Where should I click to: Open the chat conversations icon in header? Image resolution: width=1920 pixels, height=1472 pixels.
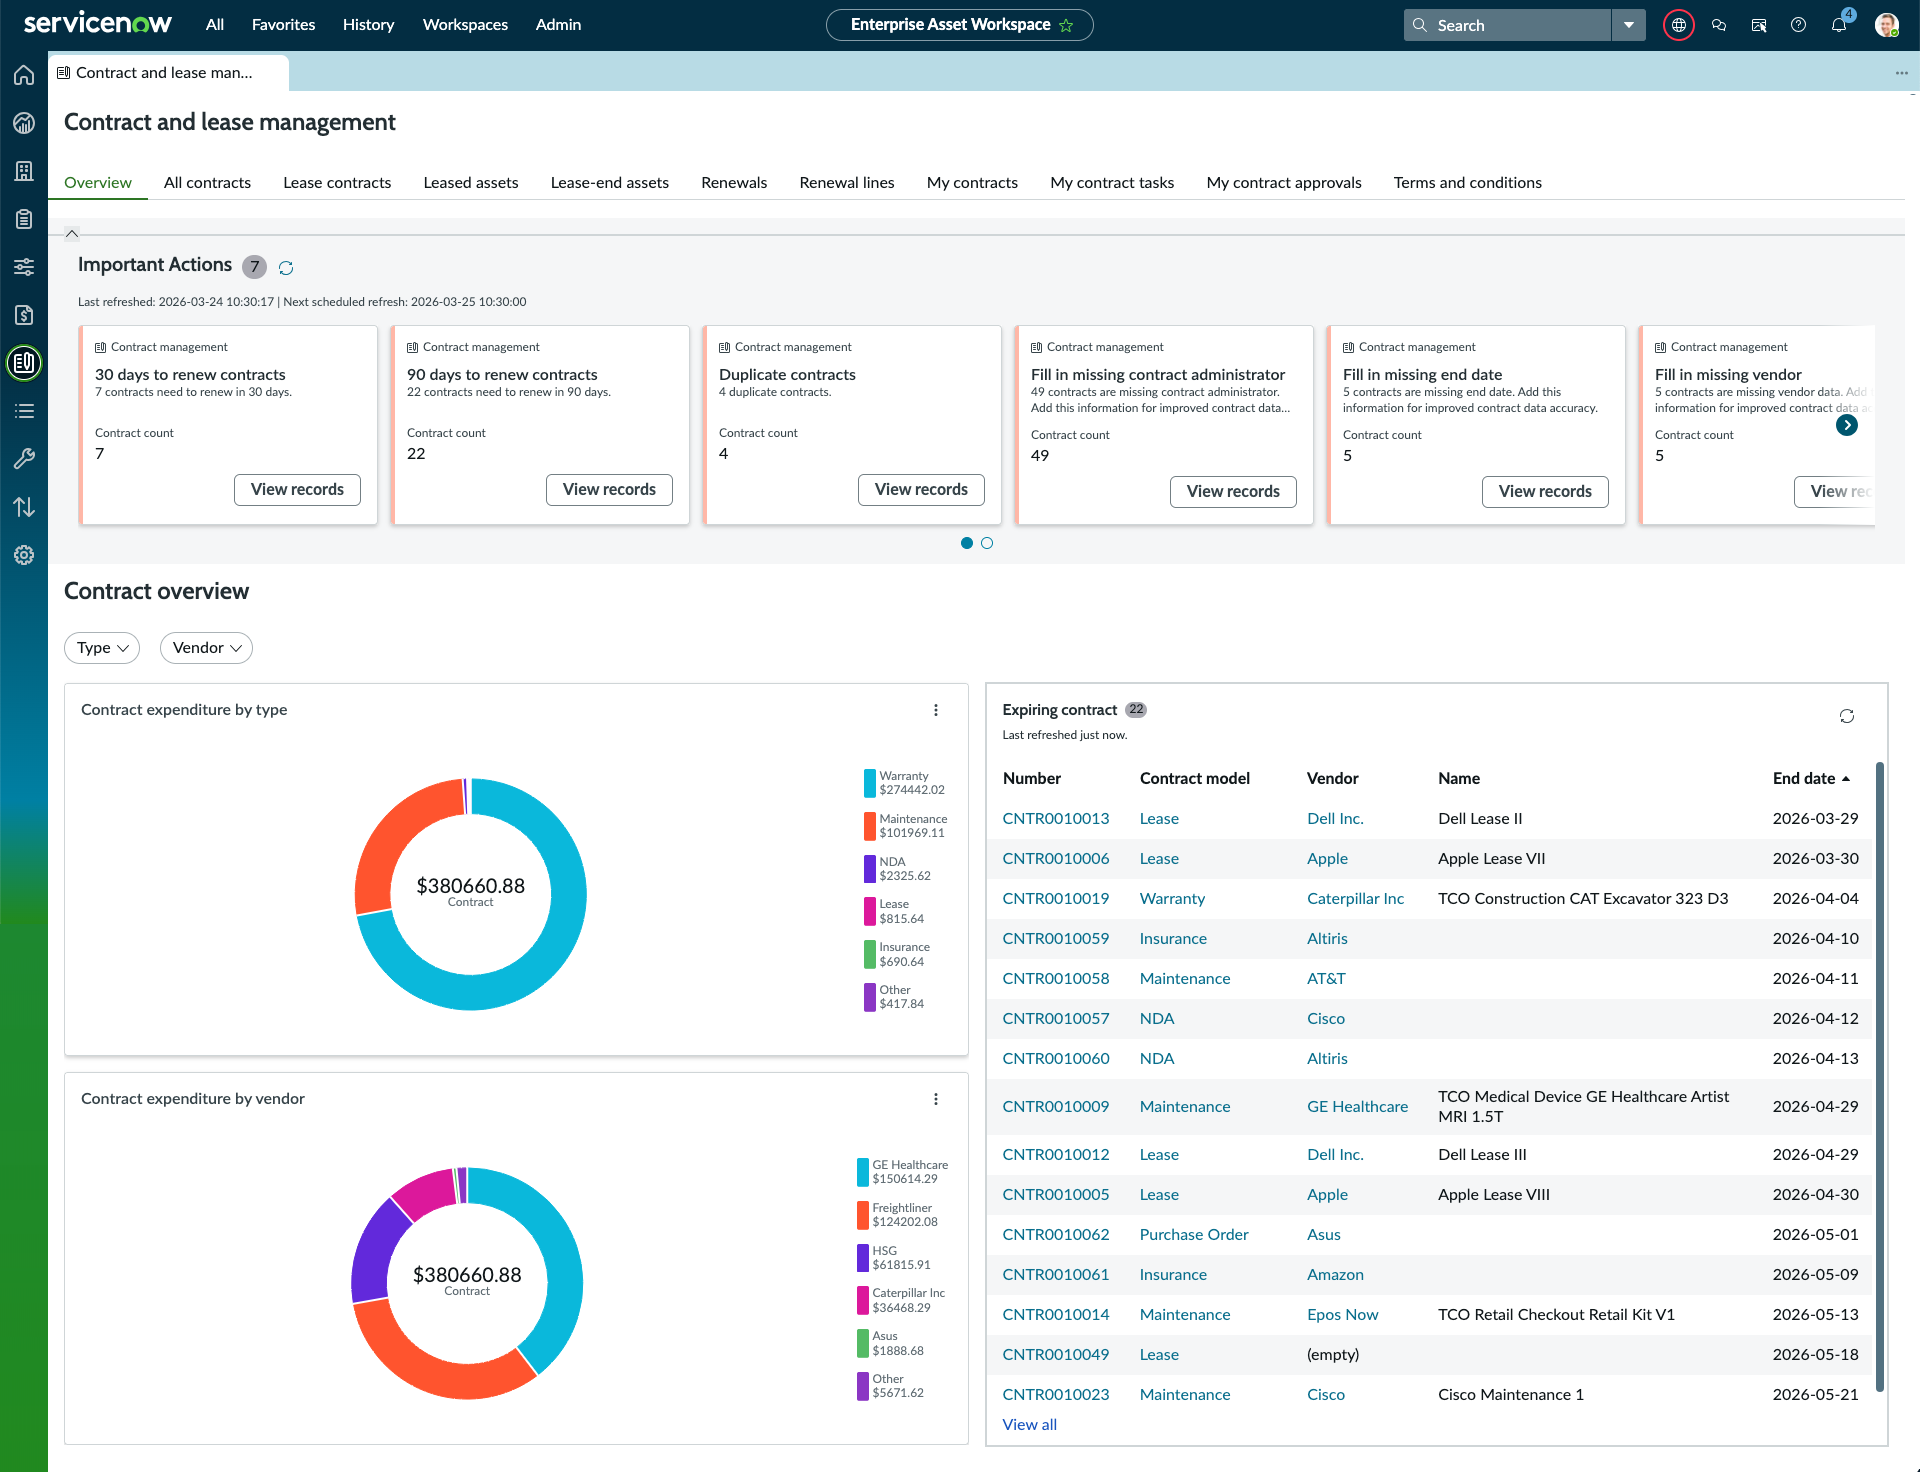pyautogui.click(x=1719, y=25)
